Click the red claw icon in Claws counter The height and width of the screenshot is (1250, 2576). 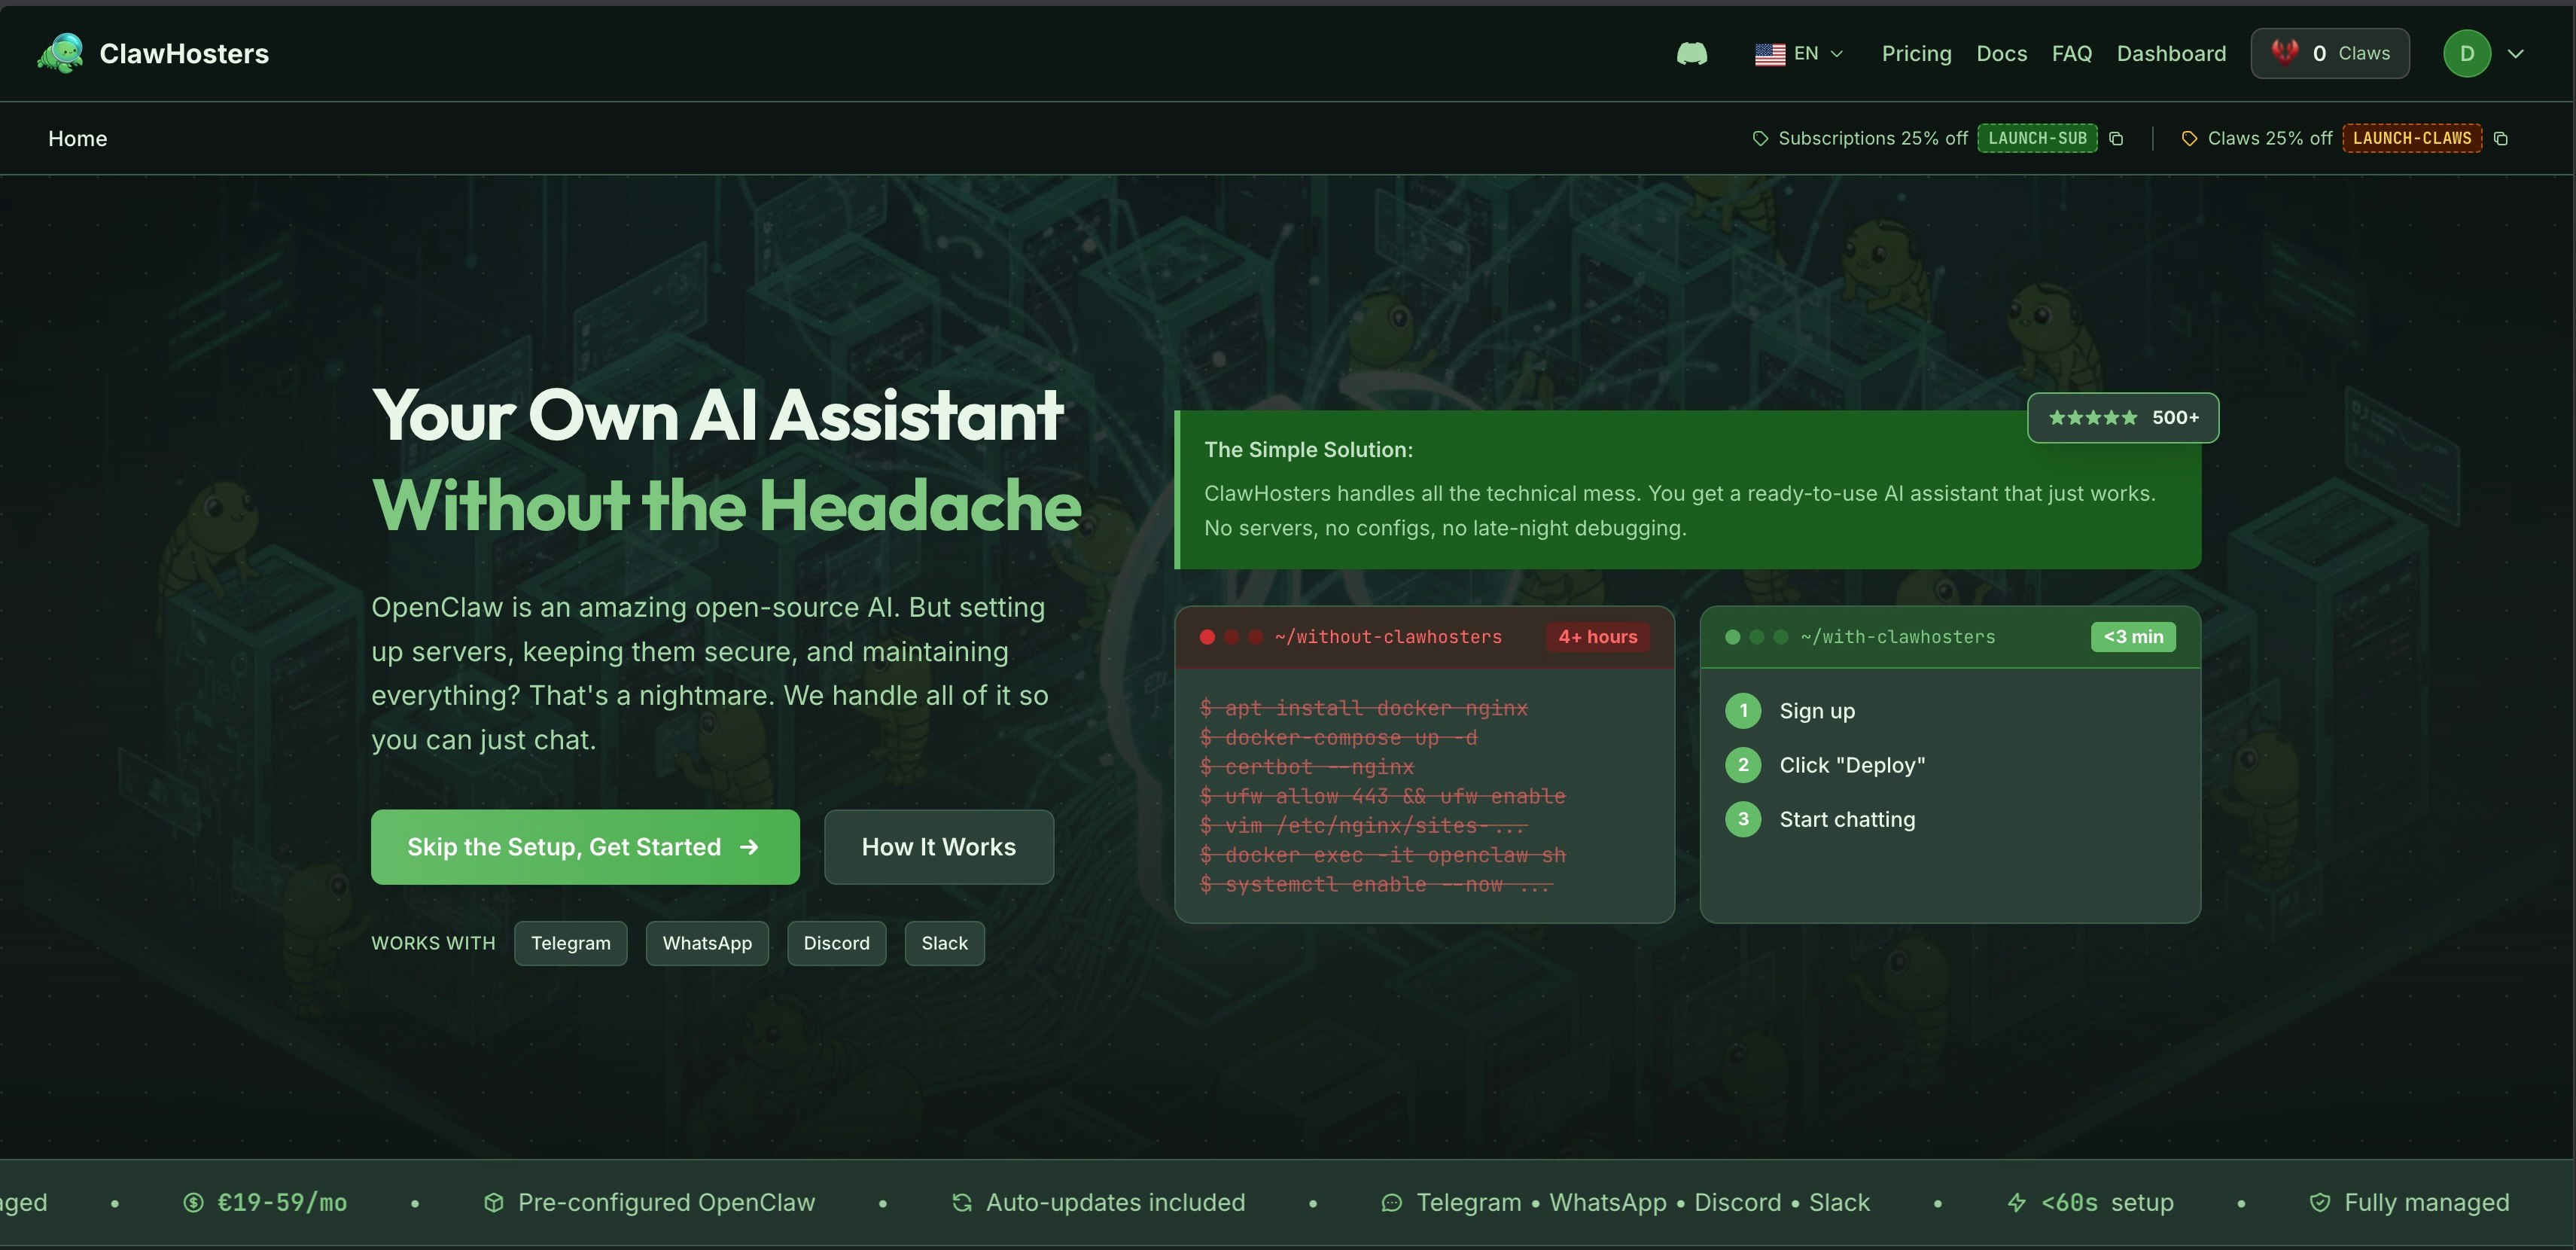pyautogui.click(x=2285, y=52)
